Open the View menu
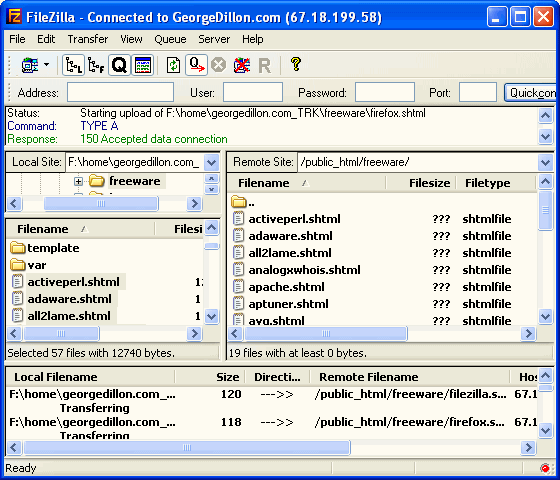This screenshot has height=480, width=560. [x=131, y=39]
